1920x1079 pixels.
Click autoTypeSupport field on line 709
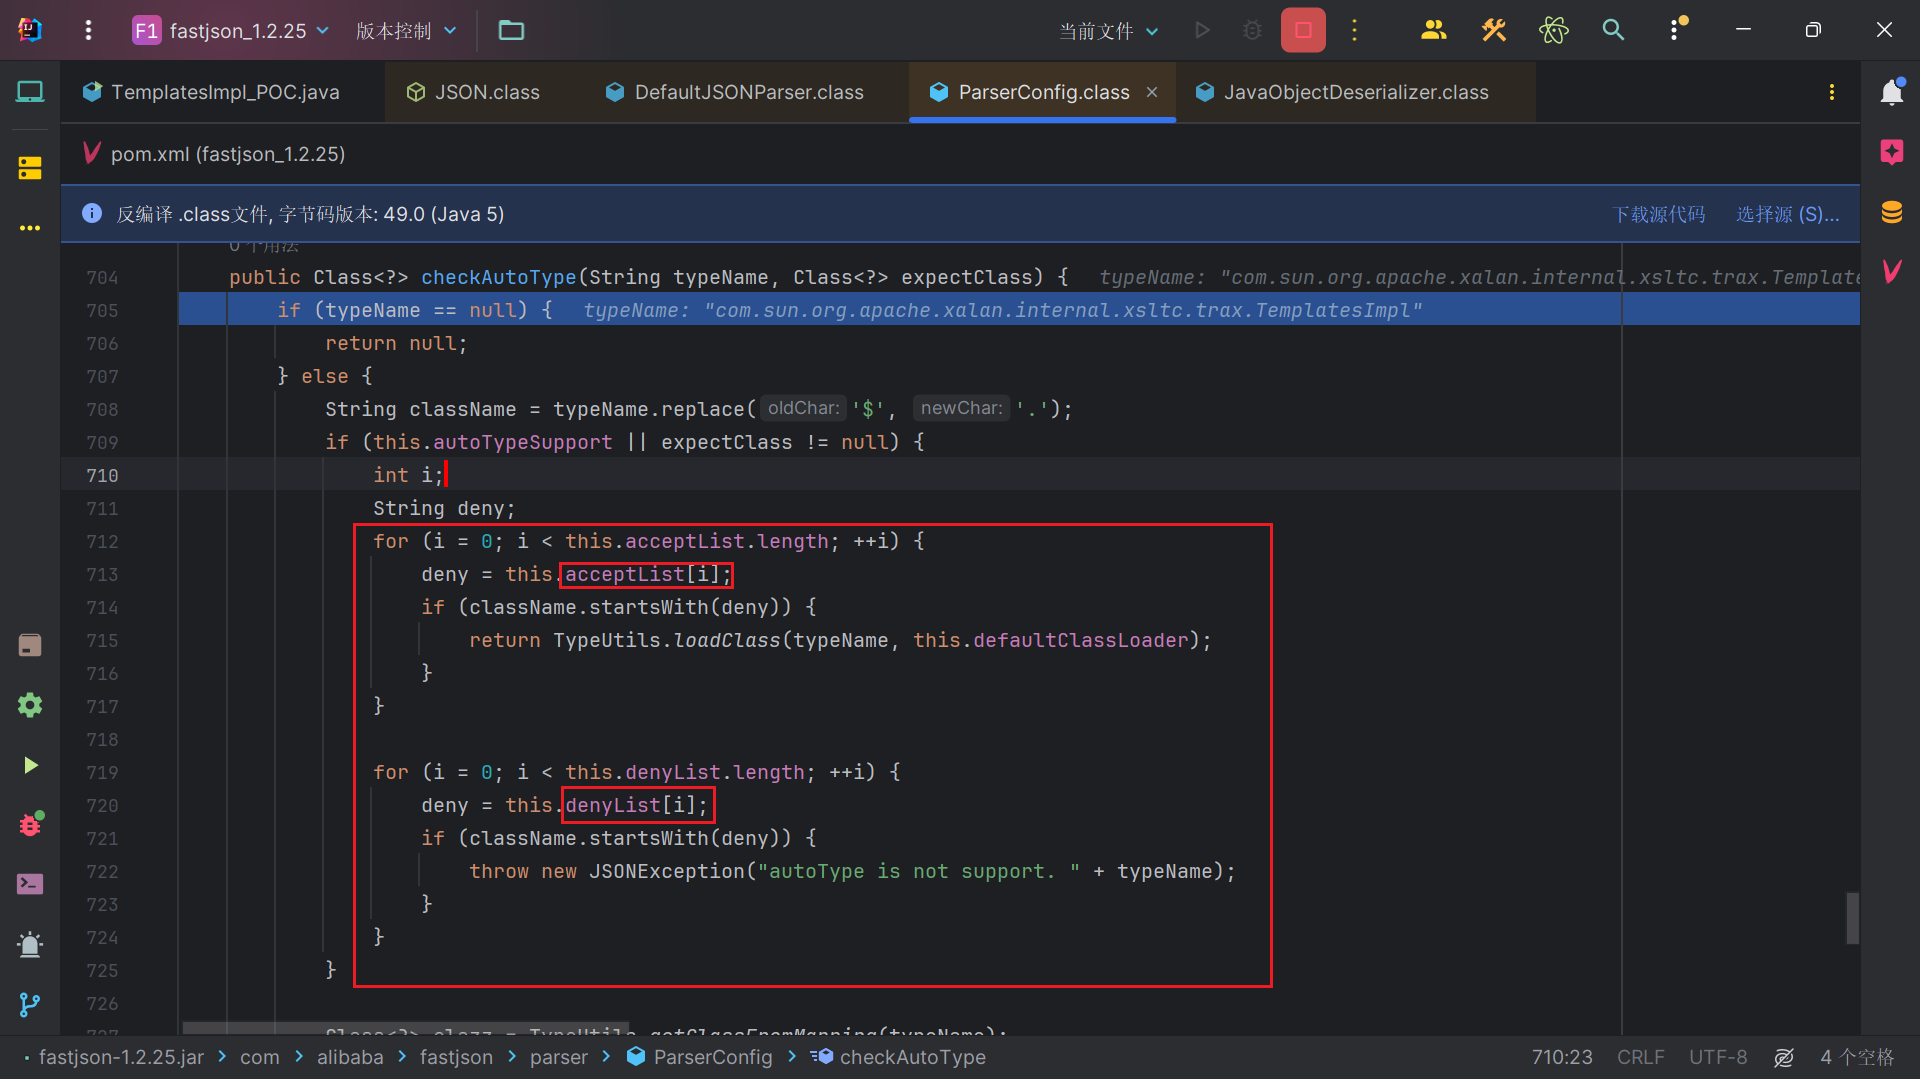[x=522, y=442]
